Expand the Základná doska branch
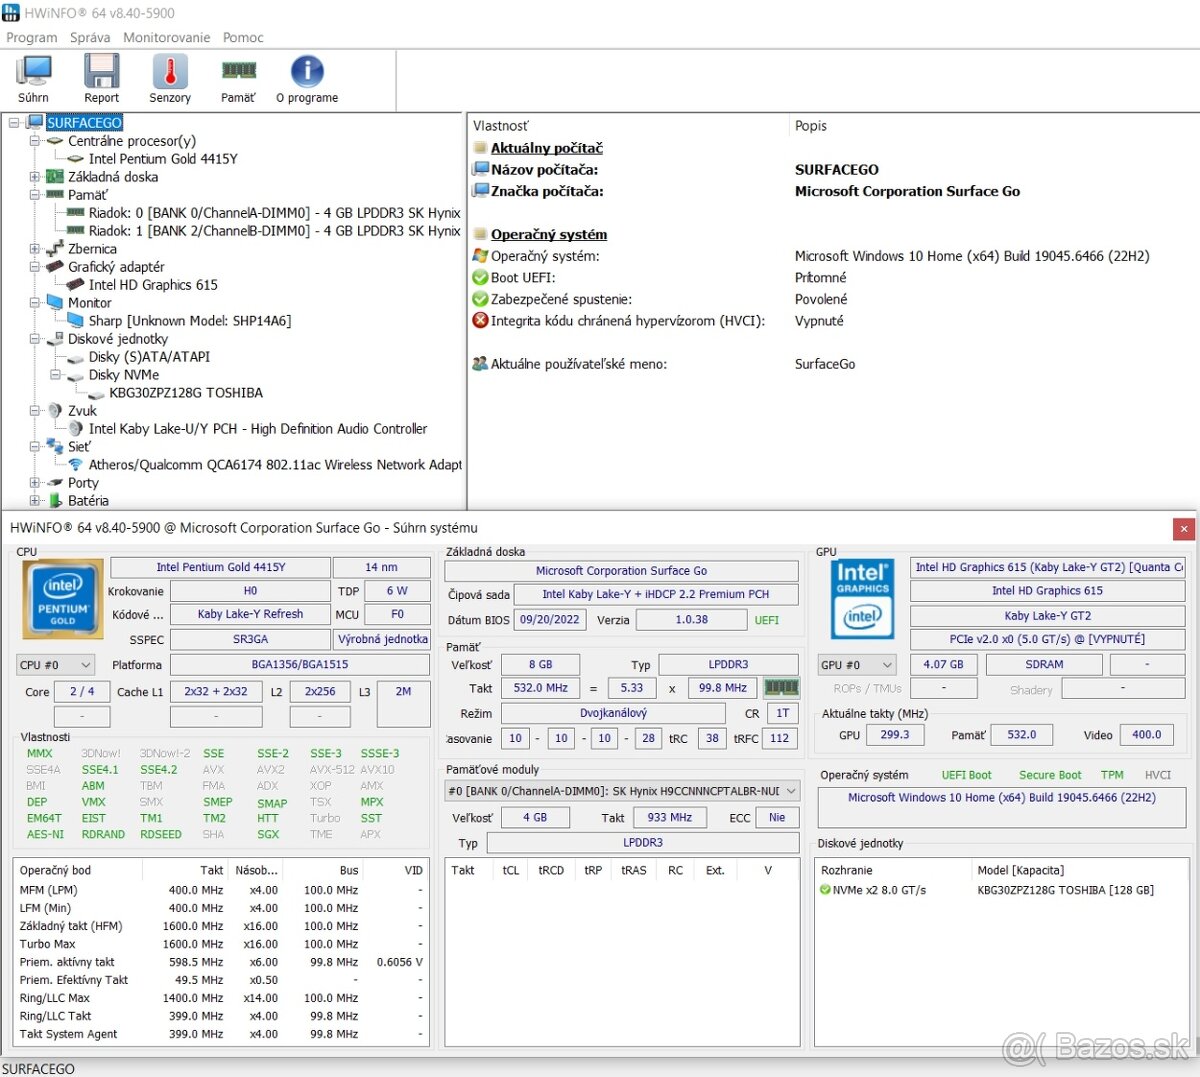Image resolution: width=1200 pixels, height=1077 pixels. point(35,177)
